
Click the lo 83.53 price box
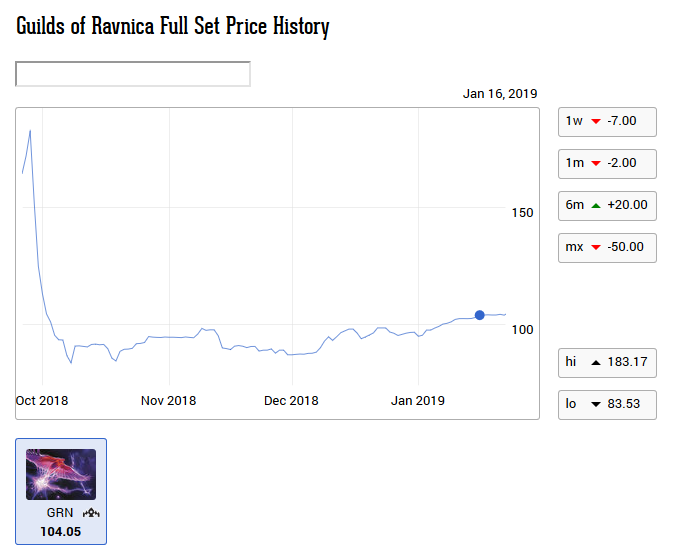pos(606,405)
